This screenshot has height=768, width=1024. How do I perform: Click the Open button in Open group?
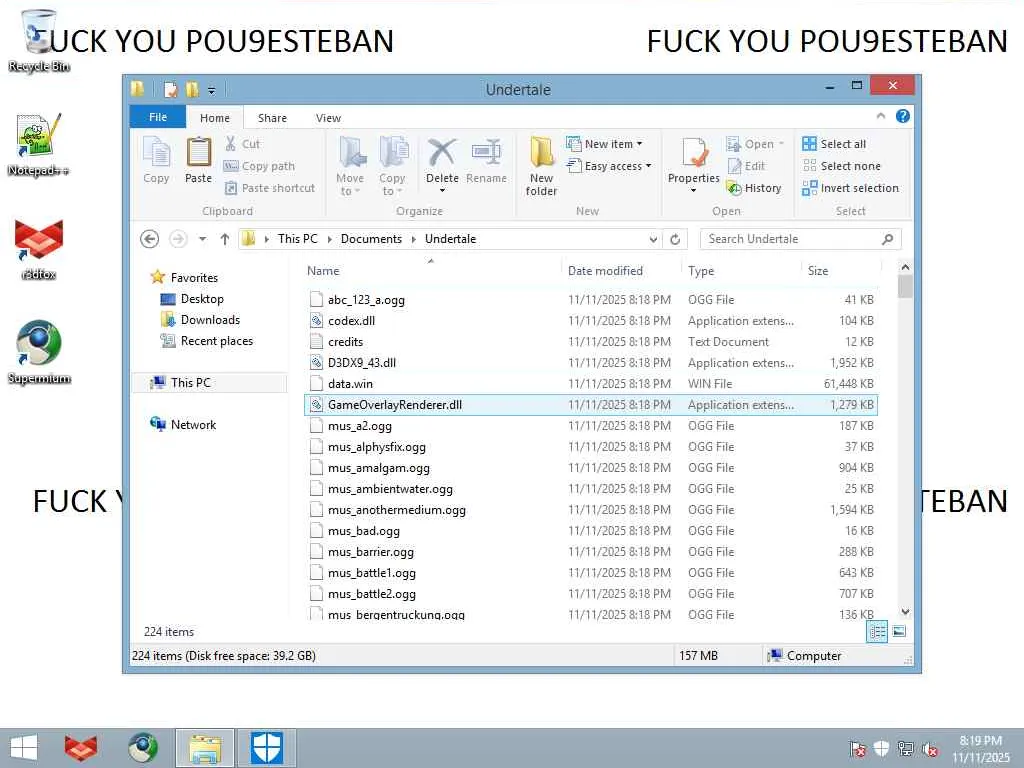click(755, 144)
